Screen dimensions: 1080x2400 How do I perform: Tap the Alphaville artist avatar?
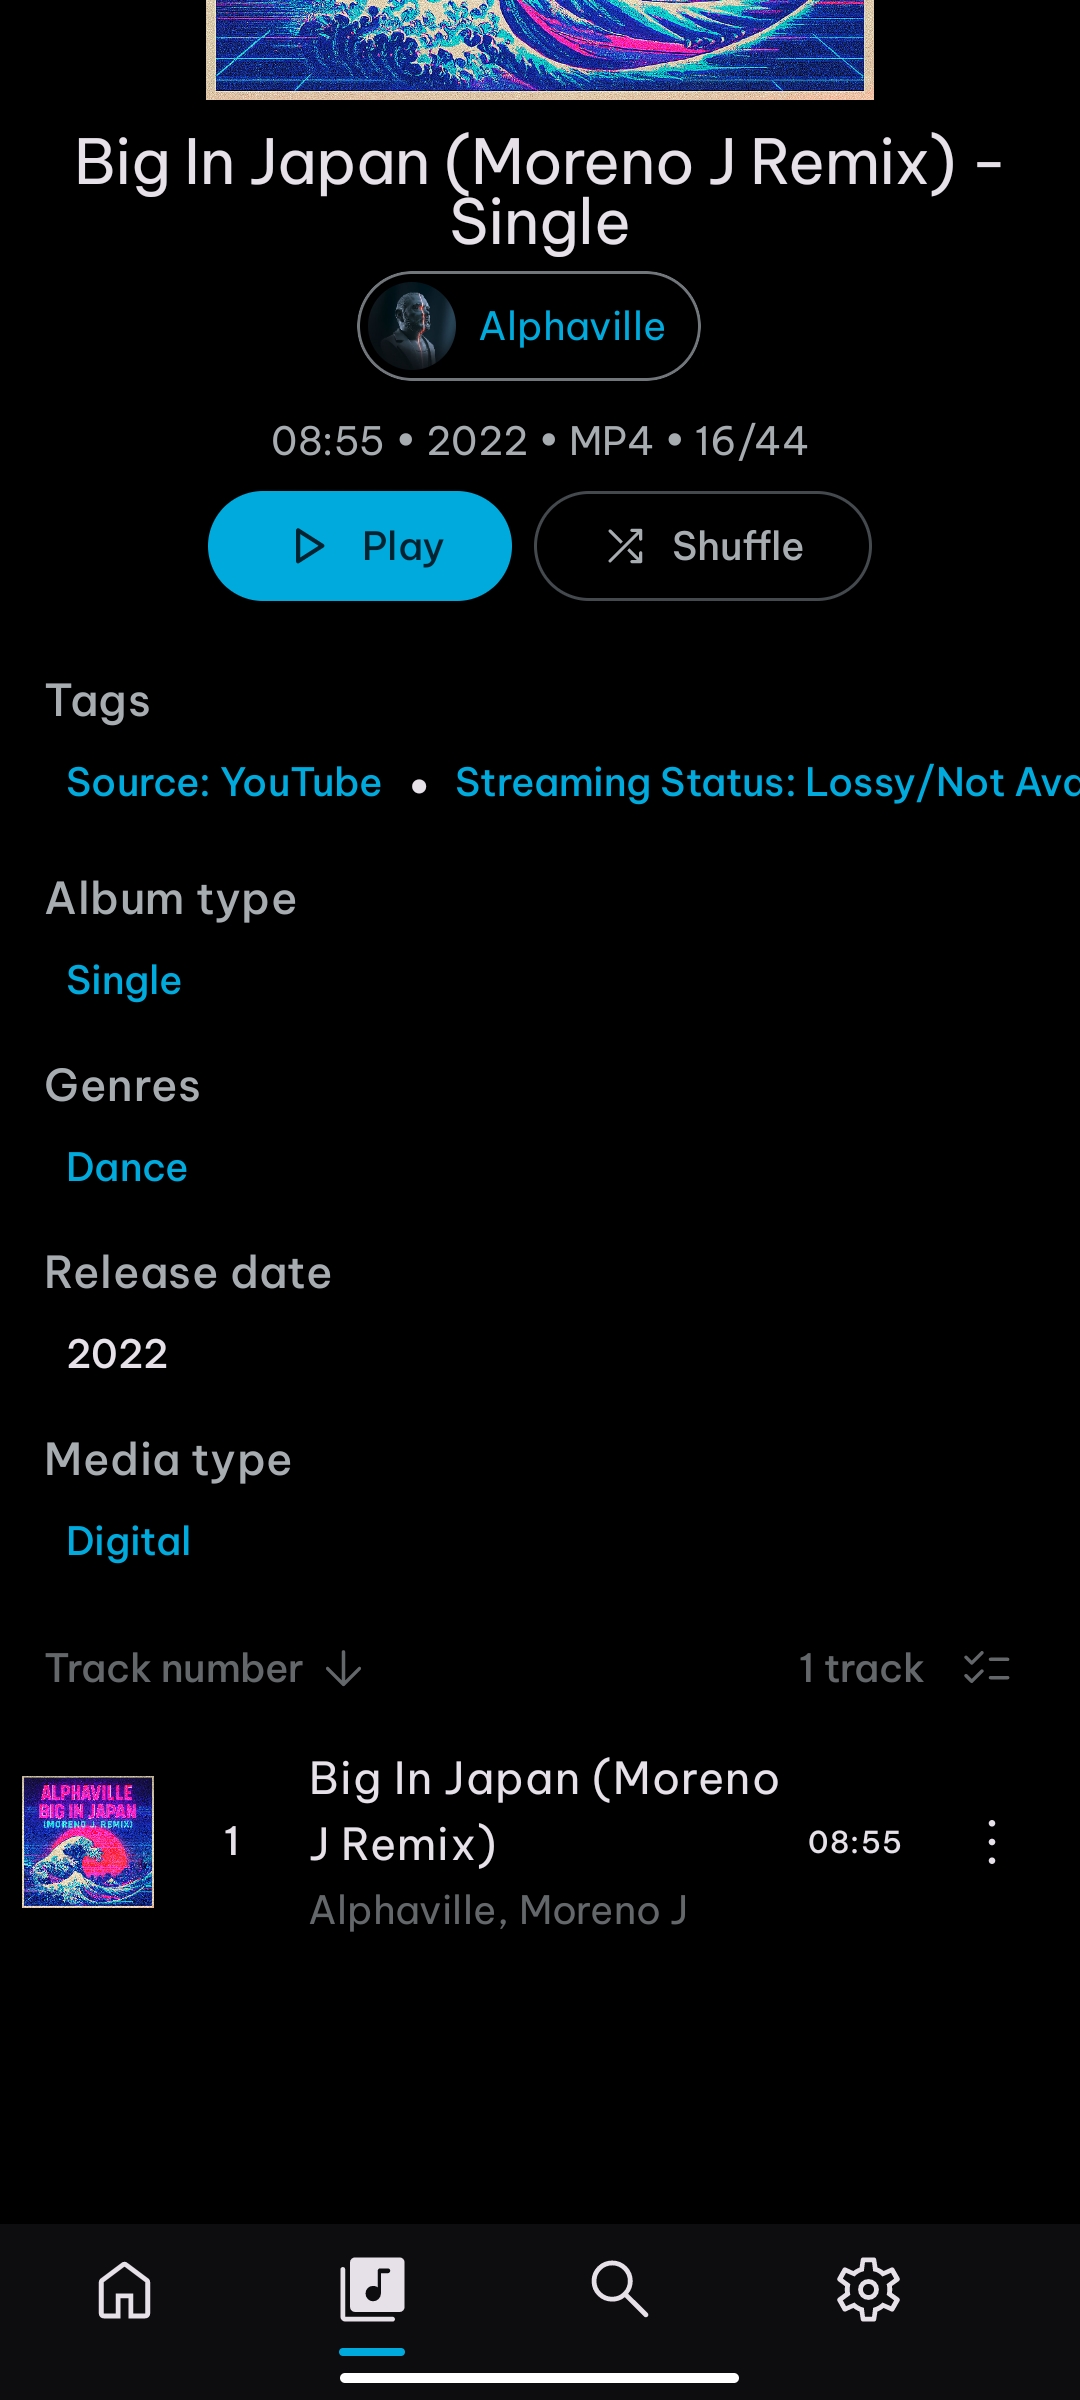(x=412, y=326)
